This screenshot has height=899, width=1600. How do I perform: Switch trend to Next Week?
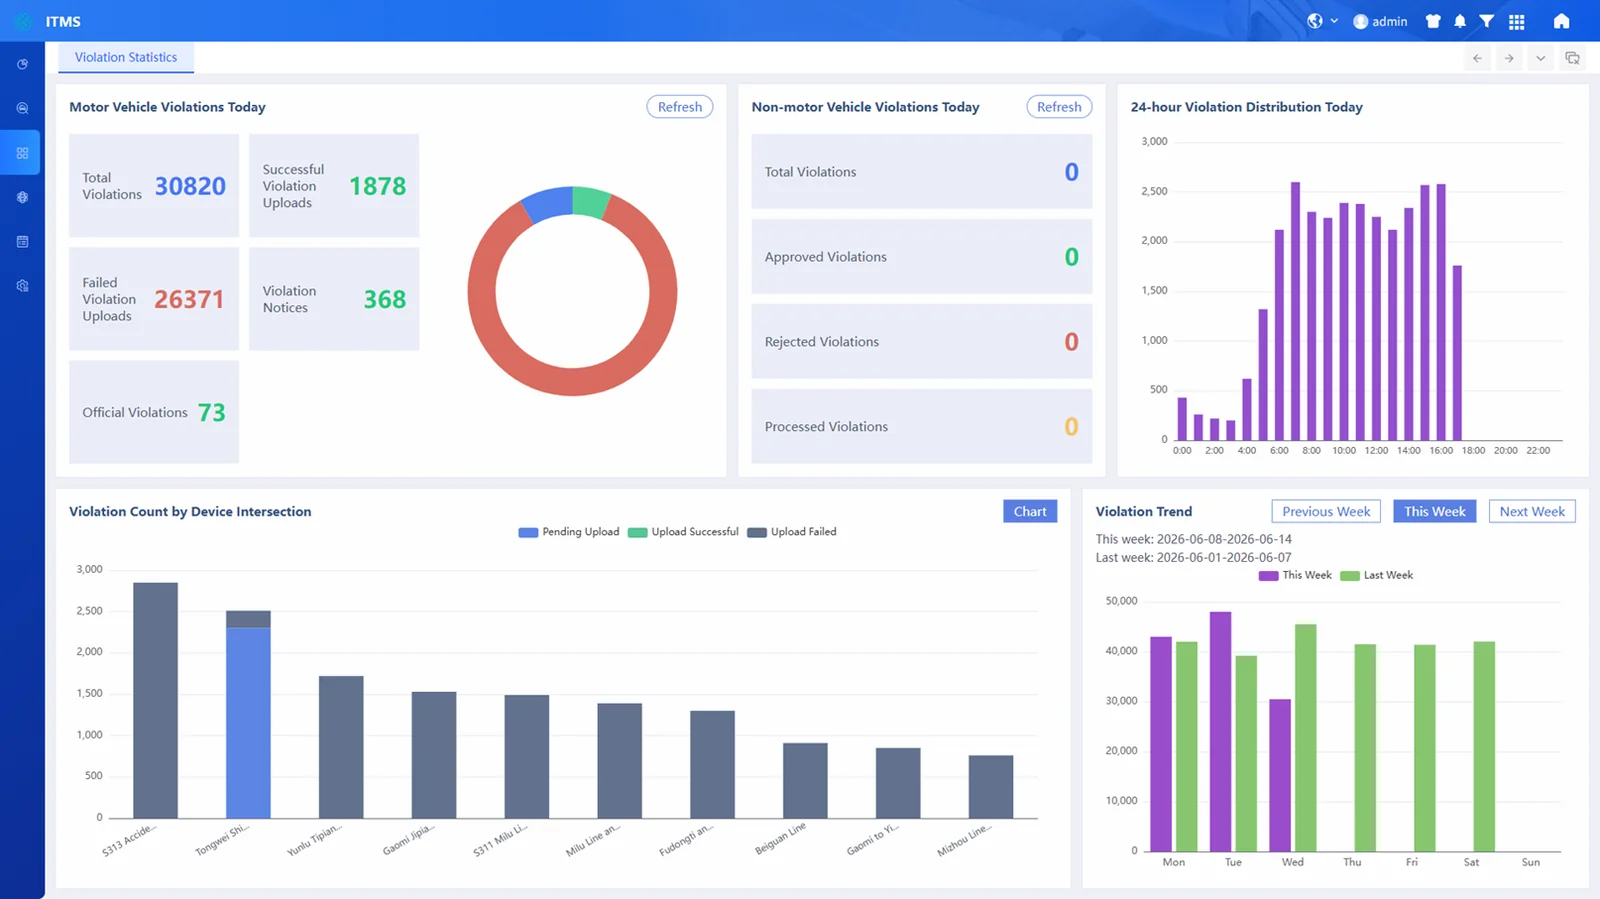pos(1532,511)
